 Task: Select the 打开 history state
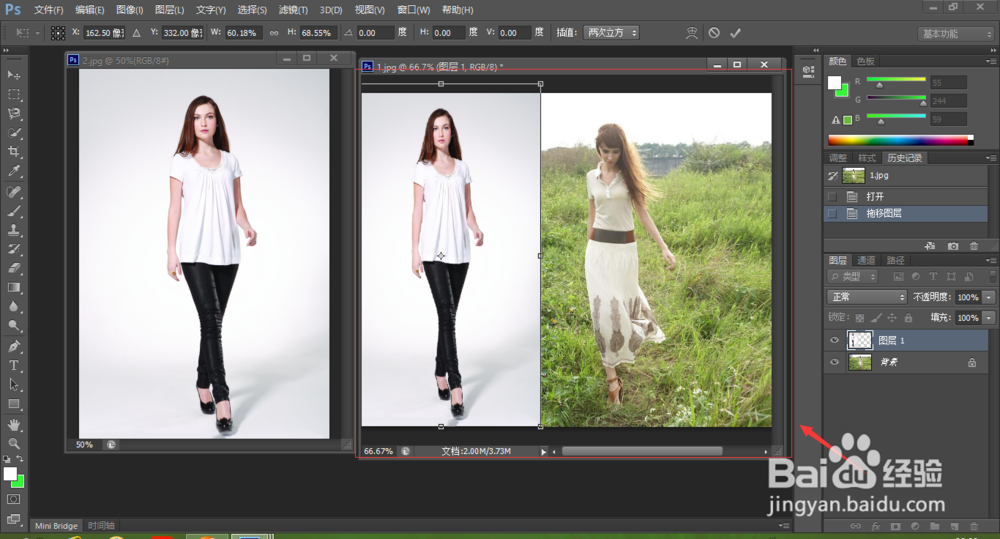point(875,196)
